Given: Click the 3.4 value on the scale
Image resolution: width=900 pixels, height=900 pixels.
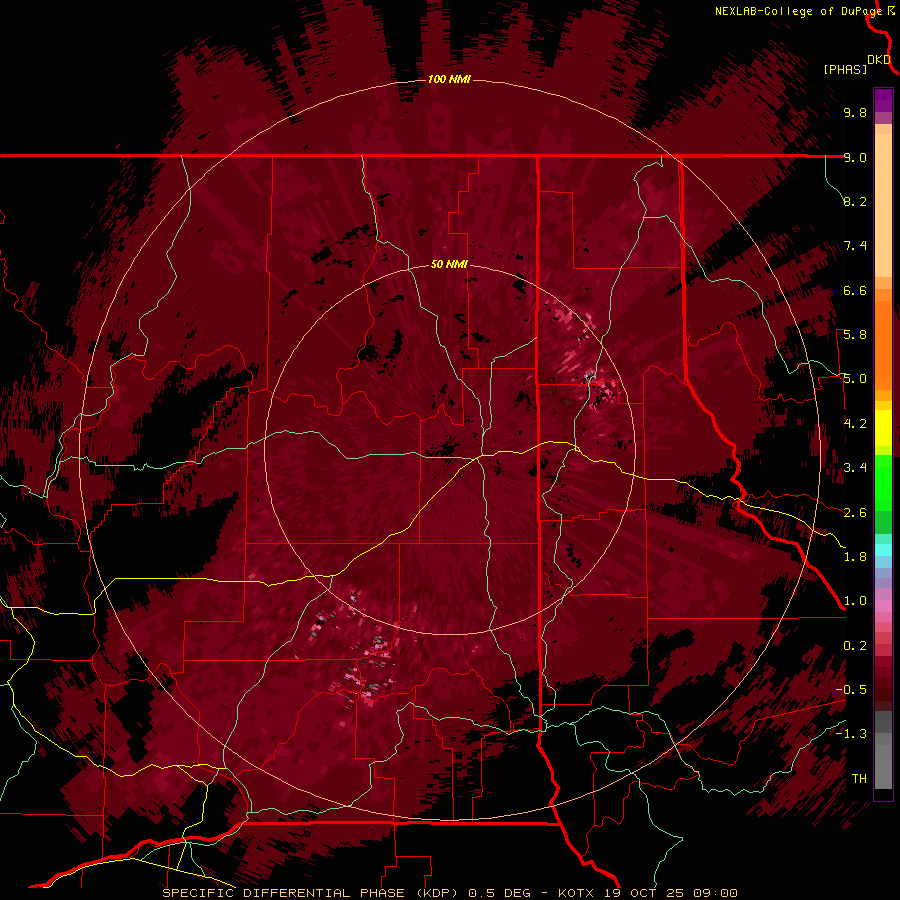Looking at the screenshot, I should point(855,468).
